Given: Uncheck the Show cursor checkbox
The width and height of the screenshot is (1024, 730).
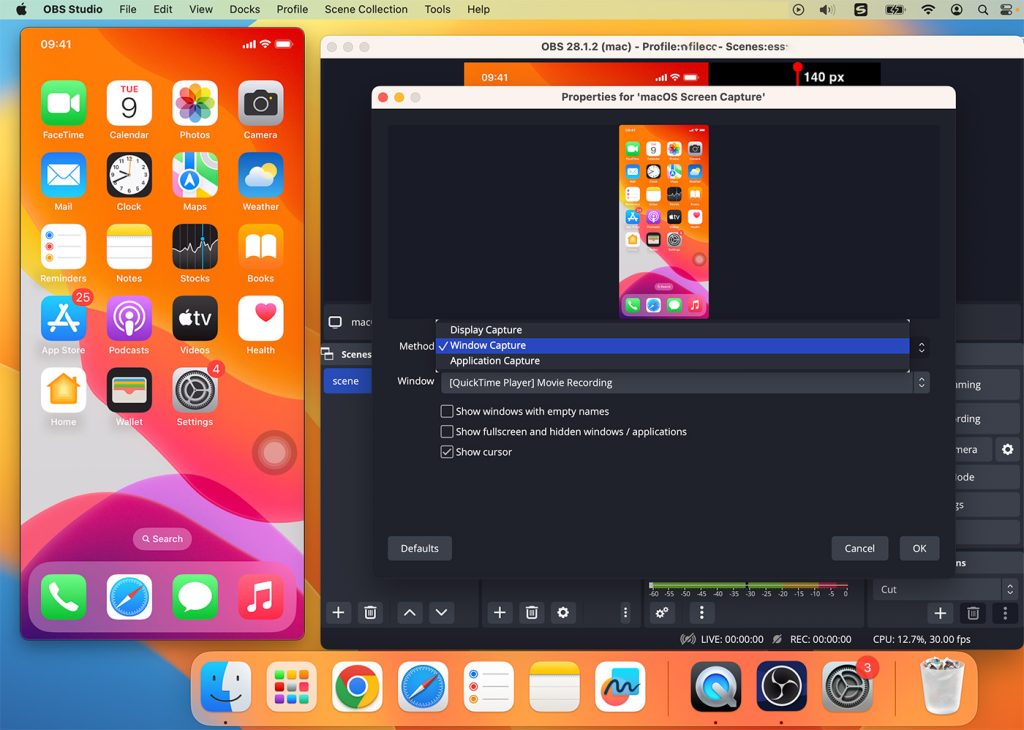Looking at the screenshot, I should pyautogui.click(x=447, y=452).
